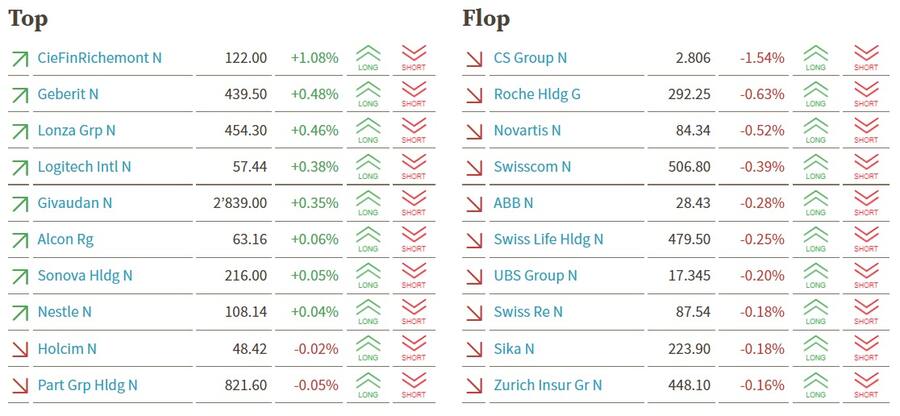The height and width of the screenshot is (416, 900).
Task: Select the LONG icon for Givaudan N
Action: coord(368,203)
